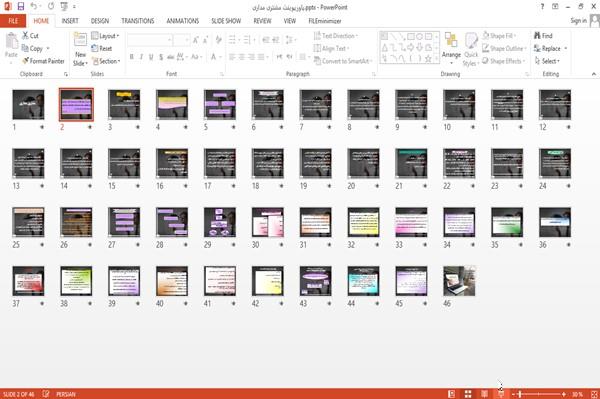
Task: Click the Slide Show icon in status bar
Action: tap(501, 394)
